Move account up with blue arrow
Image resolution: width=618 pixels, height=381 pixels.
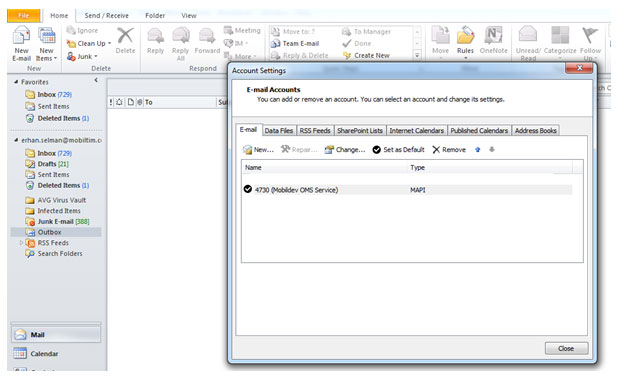point(478,150)
